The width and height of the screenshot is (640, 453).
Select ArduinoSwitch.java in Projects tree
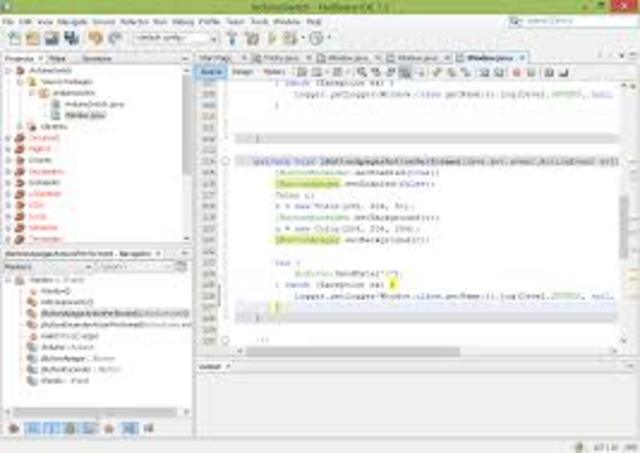[x=94, y=104]
